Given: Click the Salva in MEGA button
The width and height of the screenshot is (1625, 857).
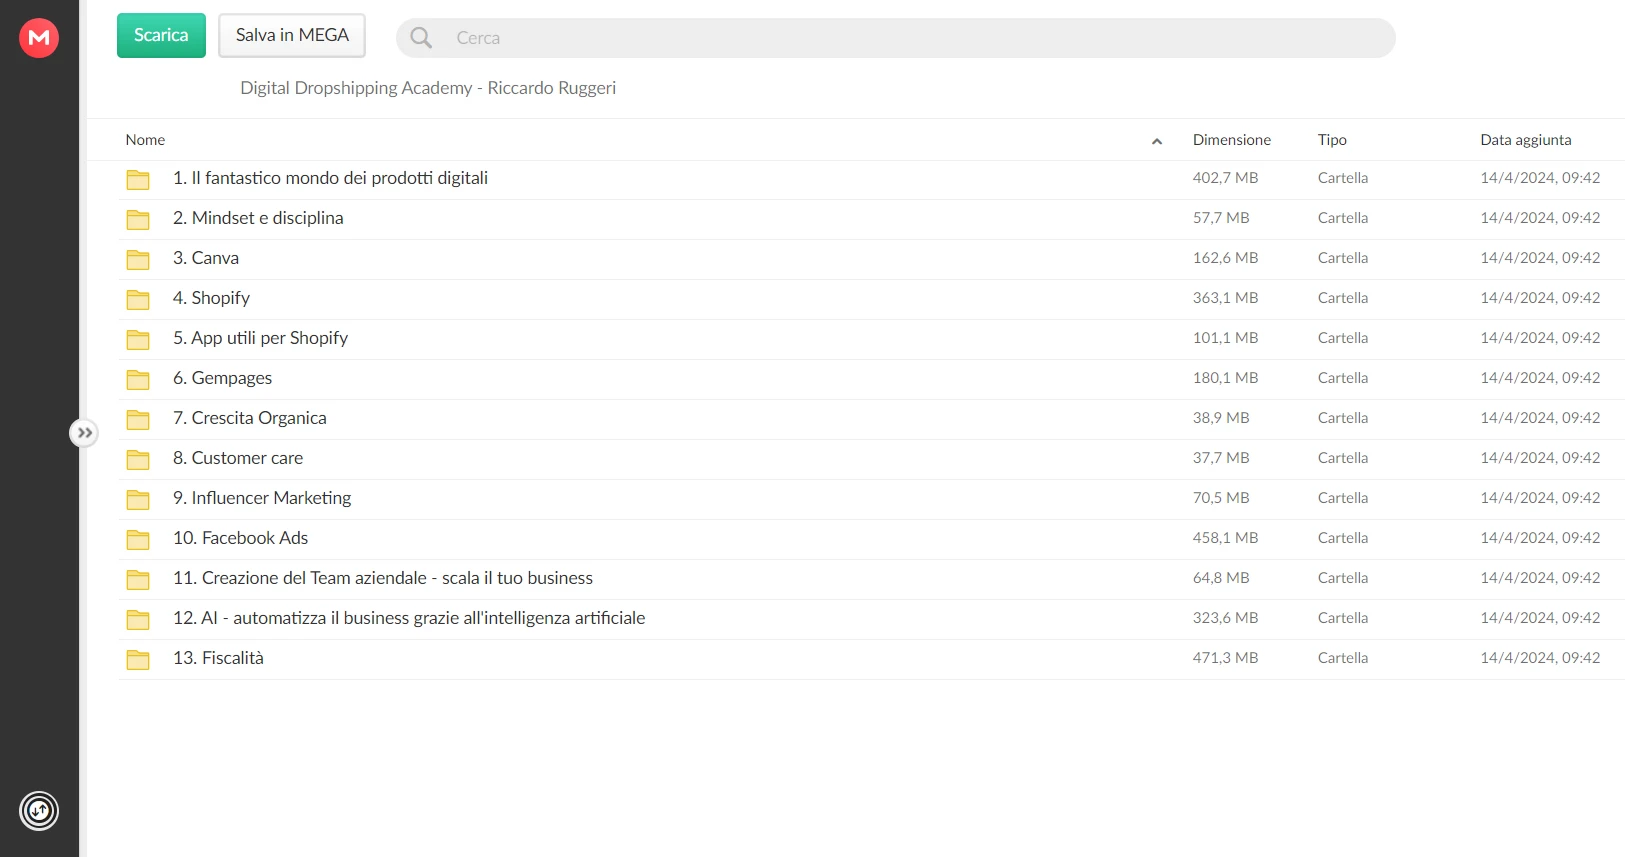Looking at the screenshot, I should (x=292, y=35).
